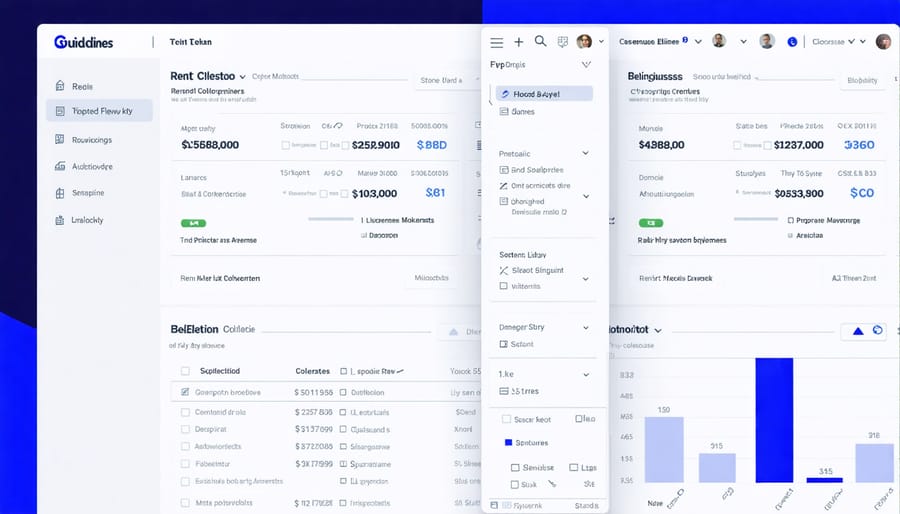Viewport: 900px width, 514px height.
Task: Click the blue triangle chart icon
Action: [x=858, y=331]
